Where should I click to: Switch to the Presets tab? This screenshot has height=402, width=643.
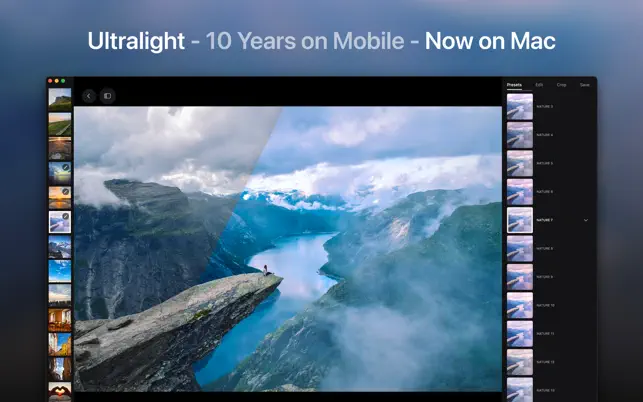[x=514, y=85]
